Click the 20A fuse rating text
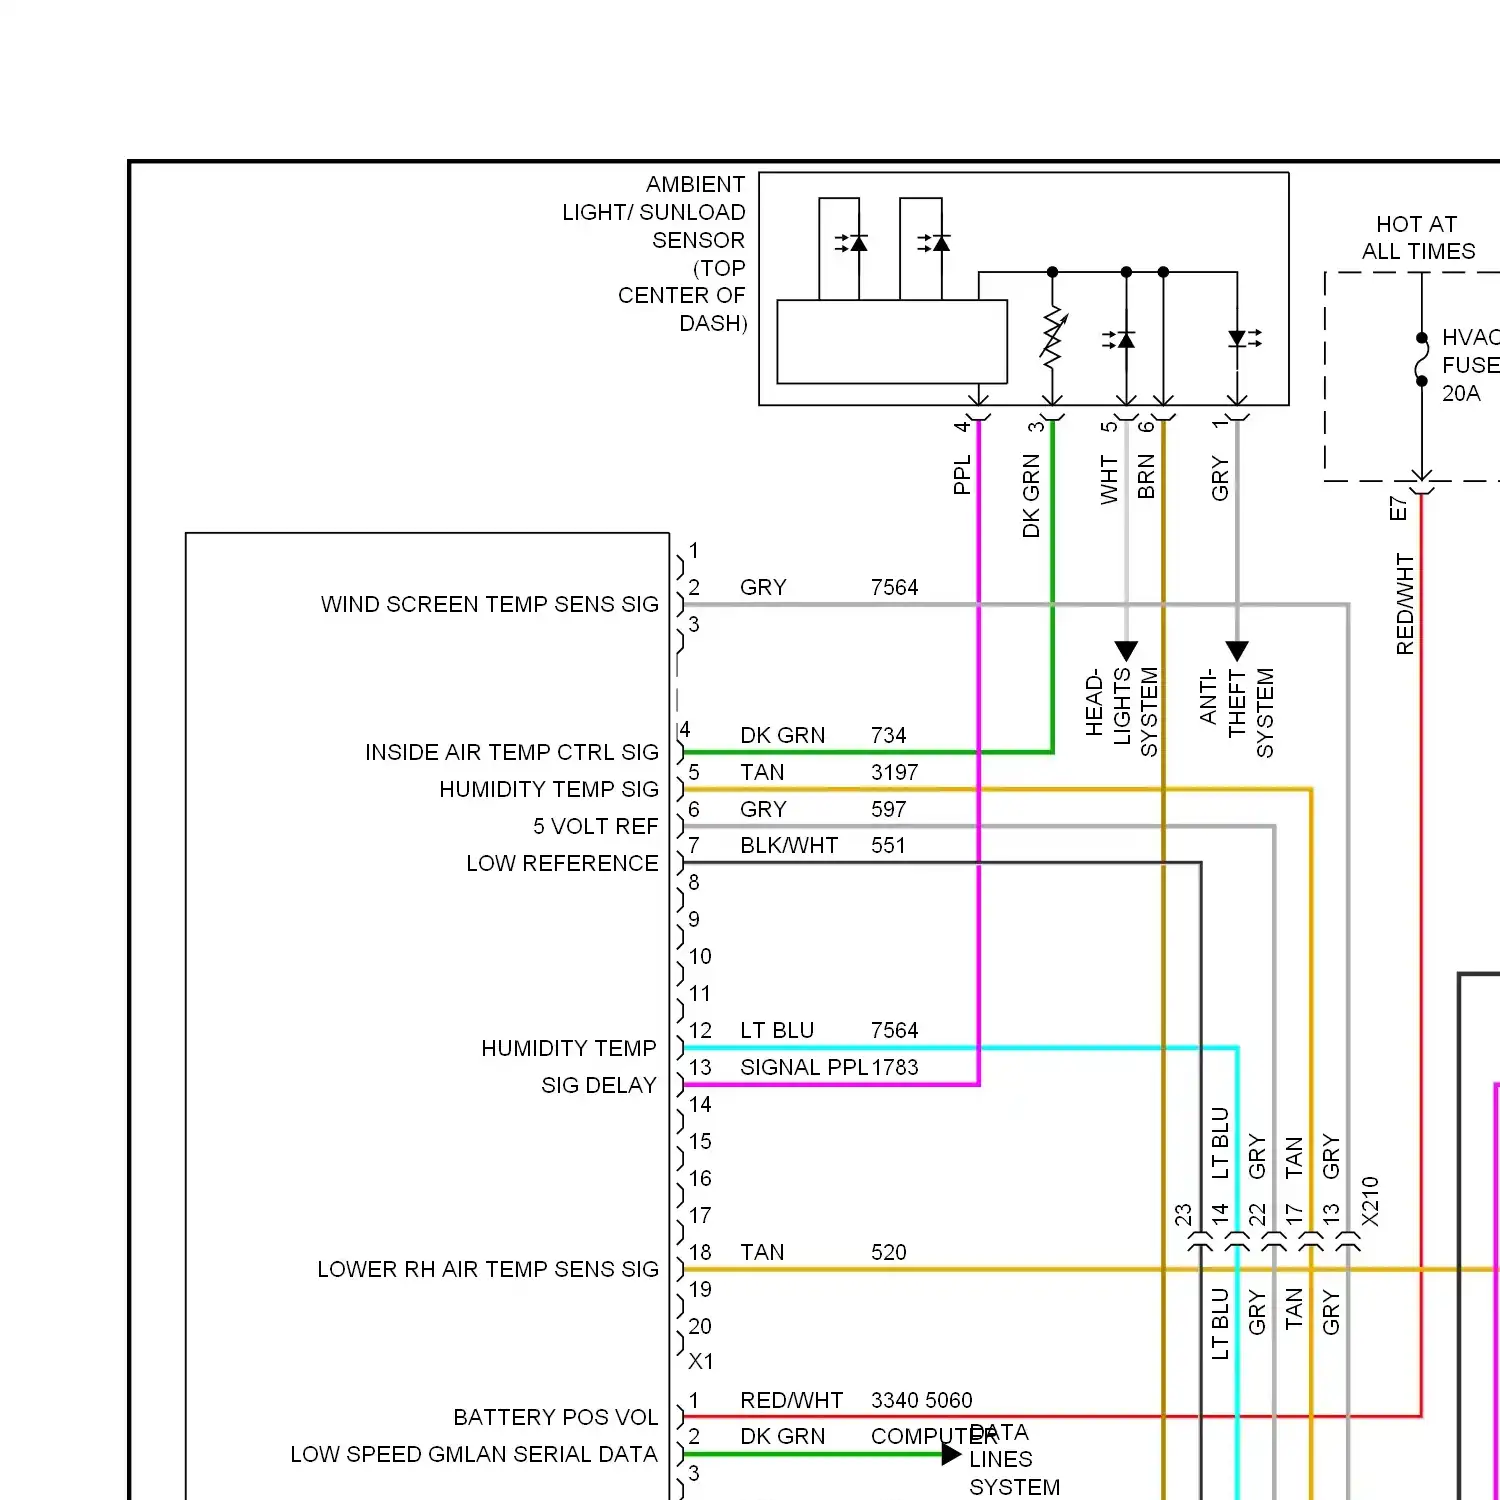This screenshot has height=1500, width=1500. (x=1461, y=393)
